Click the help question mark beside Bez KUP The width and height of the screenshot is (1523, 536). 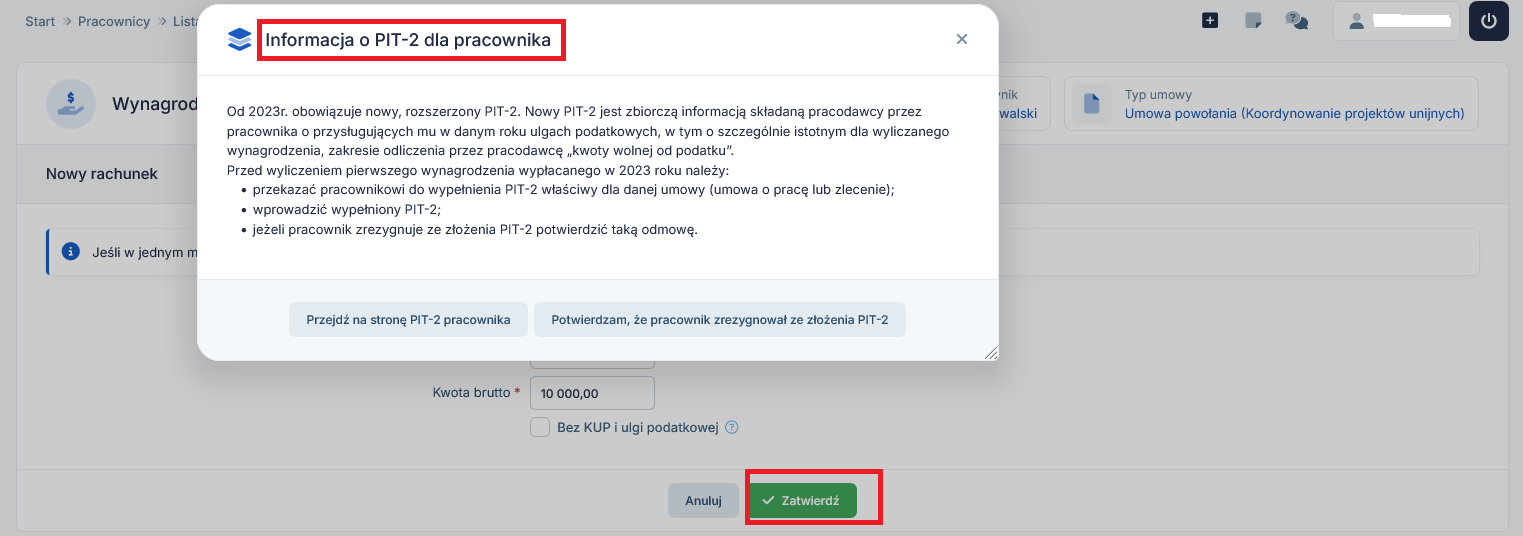click(732, 428)
